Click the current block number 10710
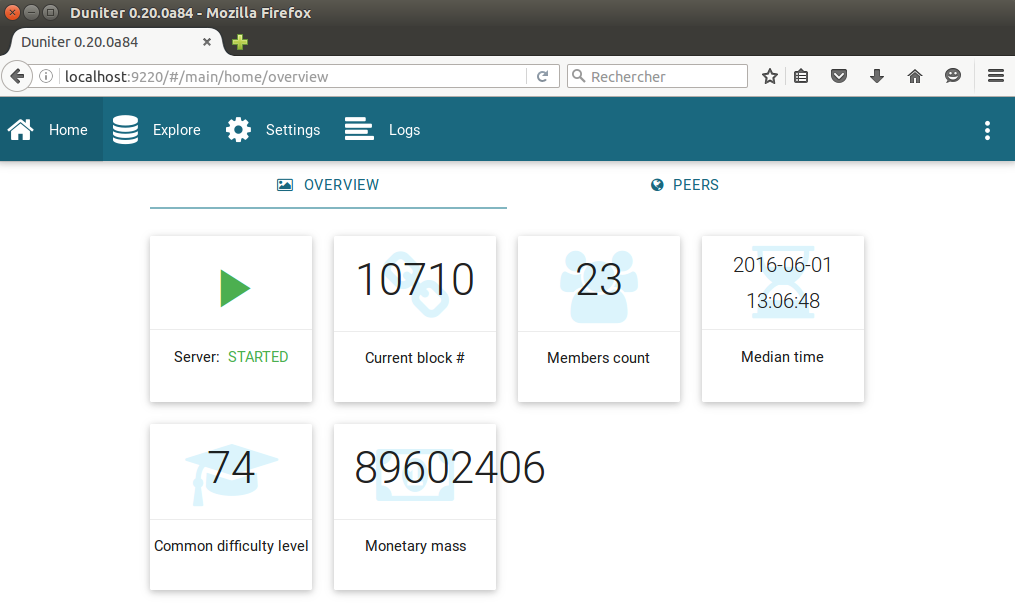1015x605 pixels. pyautogui.click(x=416, y=280)
